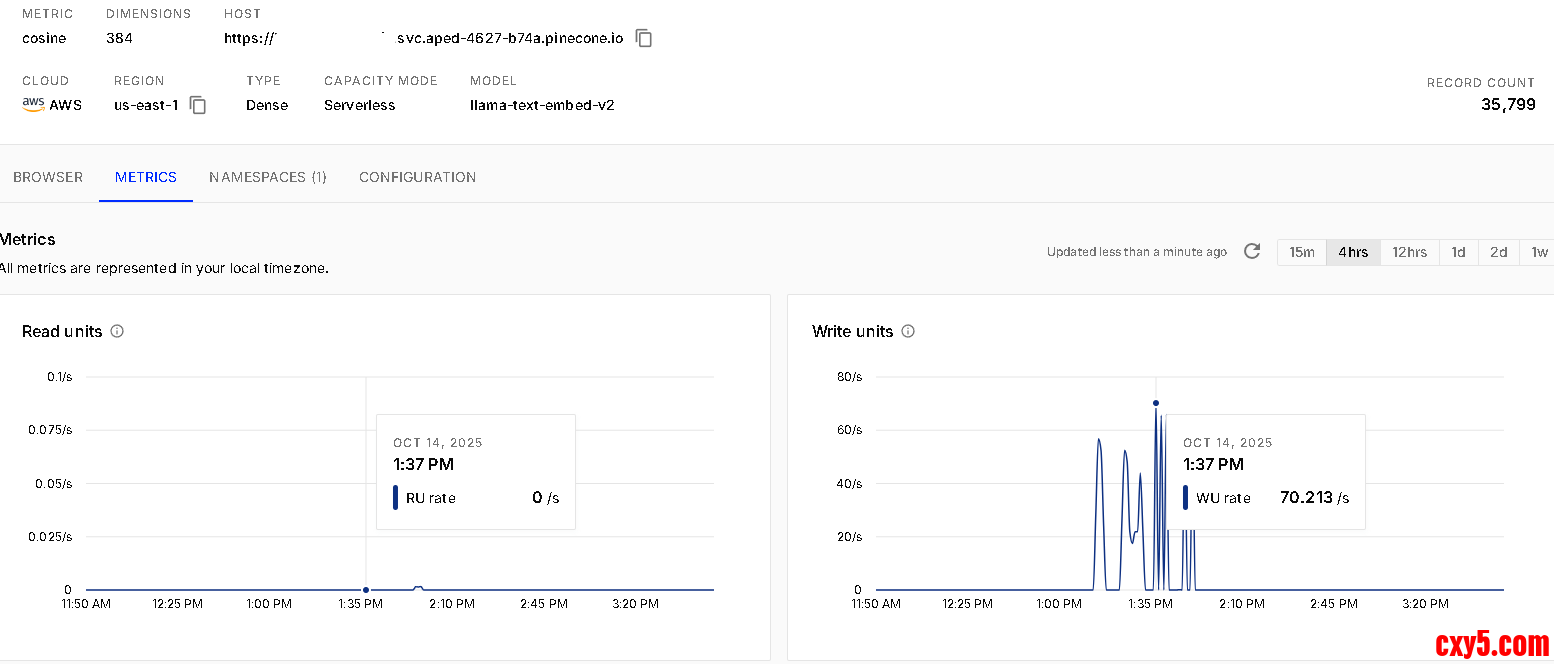Click the Write units peak data point
The width and height of the screenshot is (1554, 664).
(x=1156, y=403)
